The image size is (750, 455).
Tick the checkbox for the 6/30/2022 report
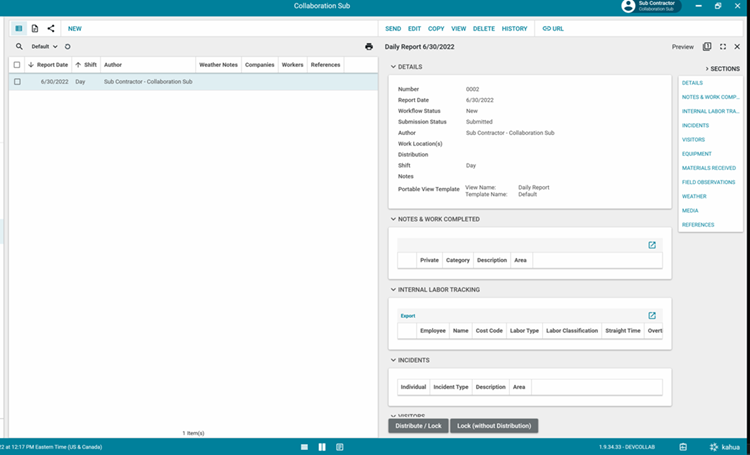[x=17, y=82]
